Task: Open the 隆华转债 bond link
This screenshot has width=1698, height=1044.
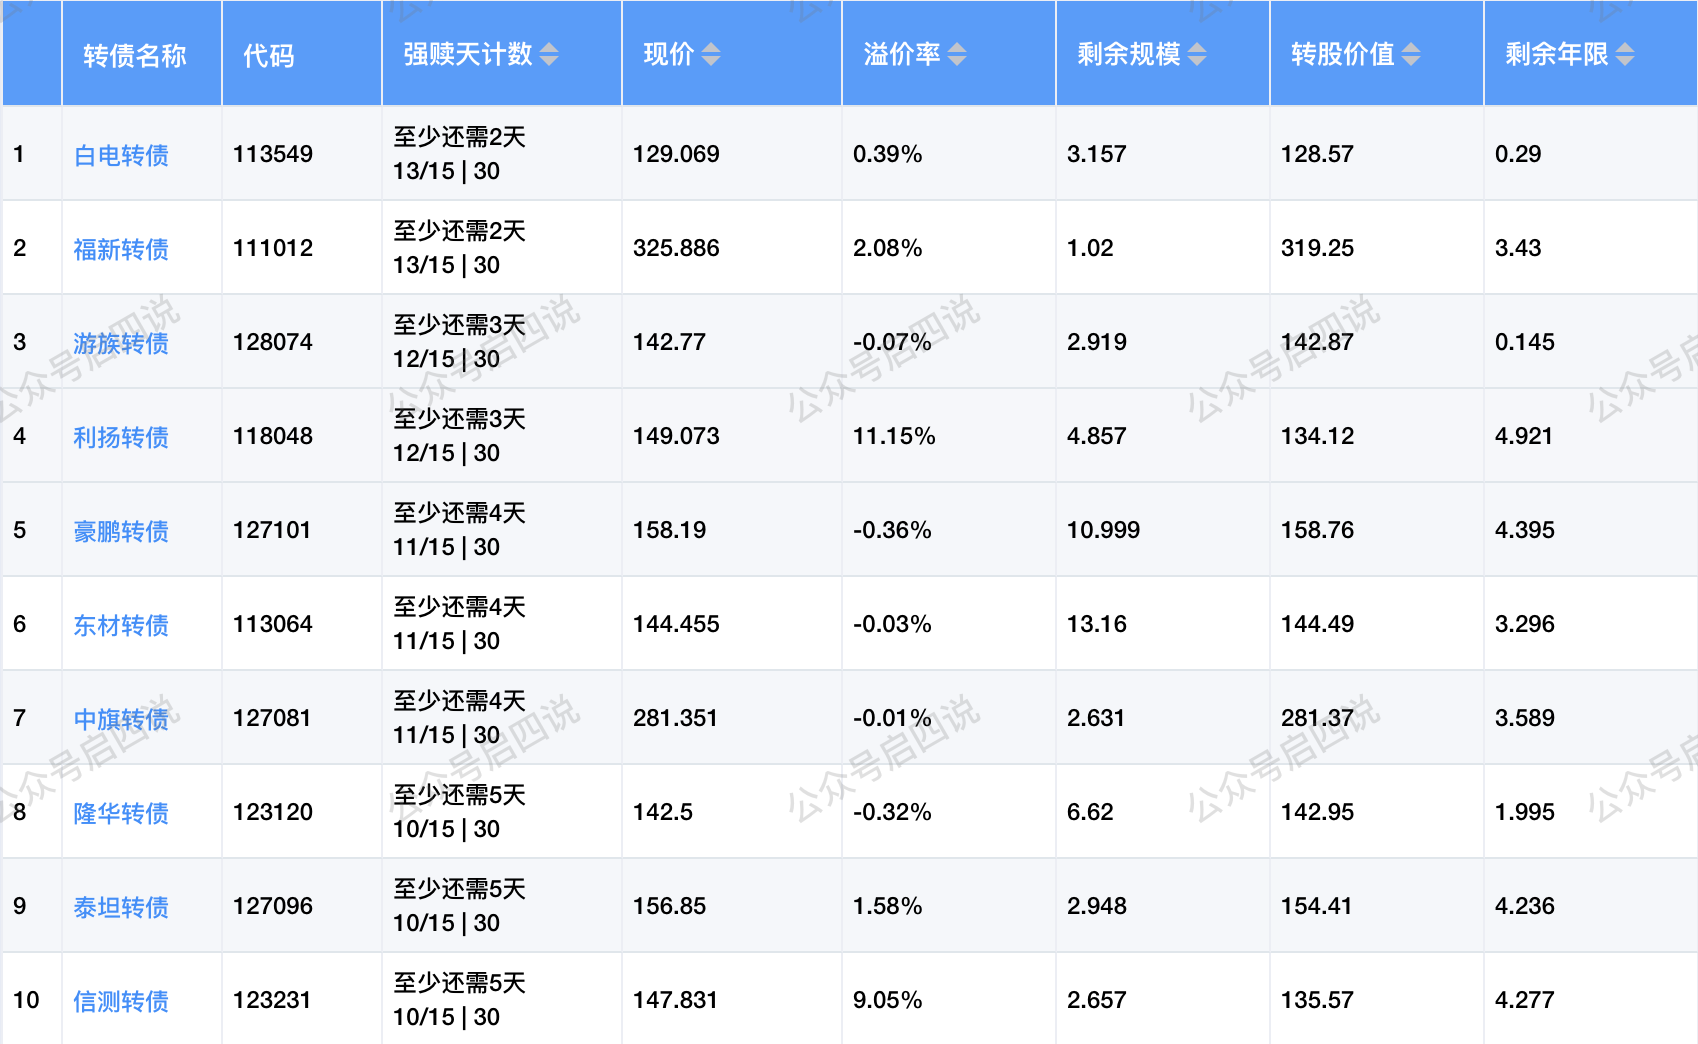Action: (x=121, y=813)
